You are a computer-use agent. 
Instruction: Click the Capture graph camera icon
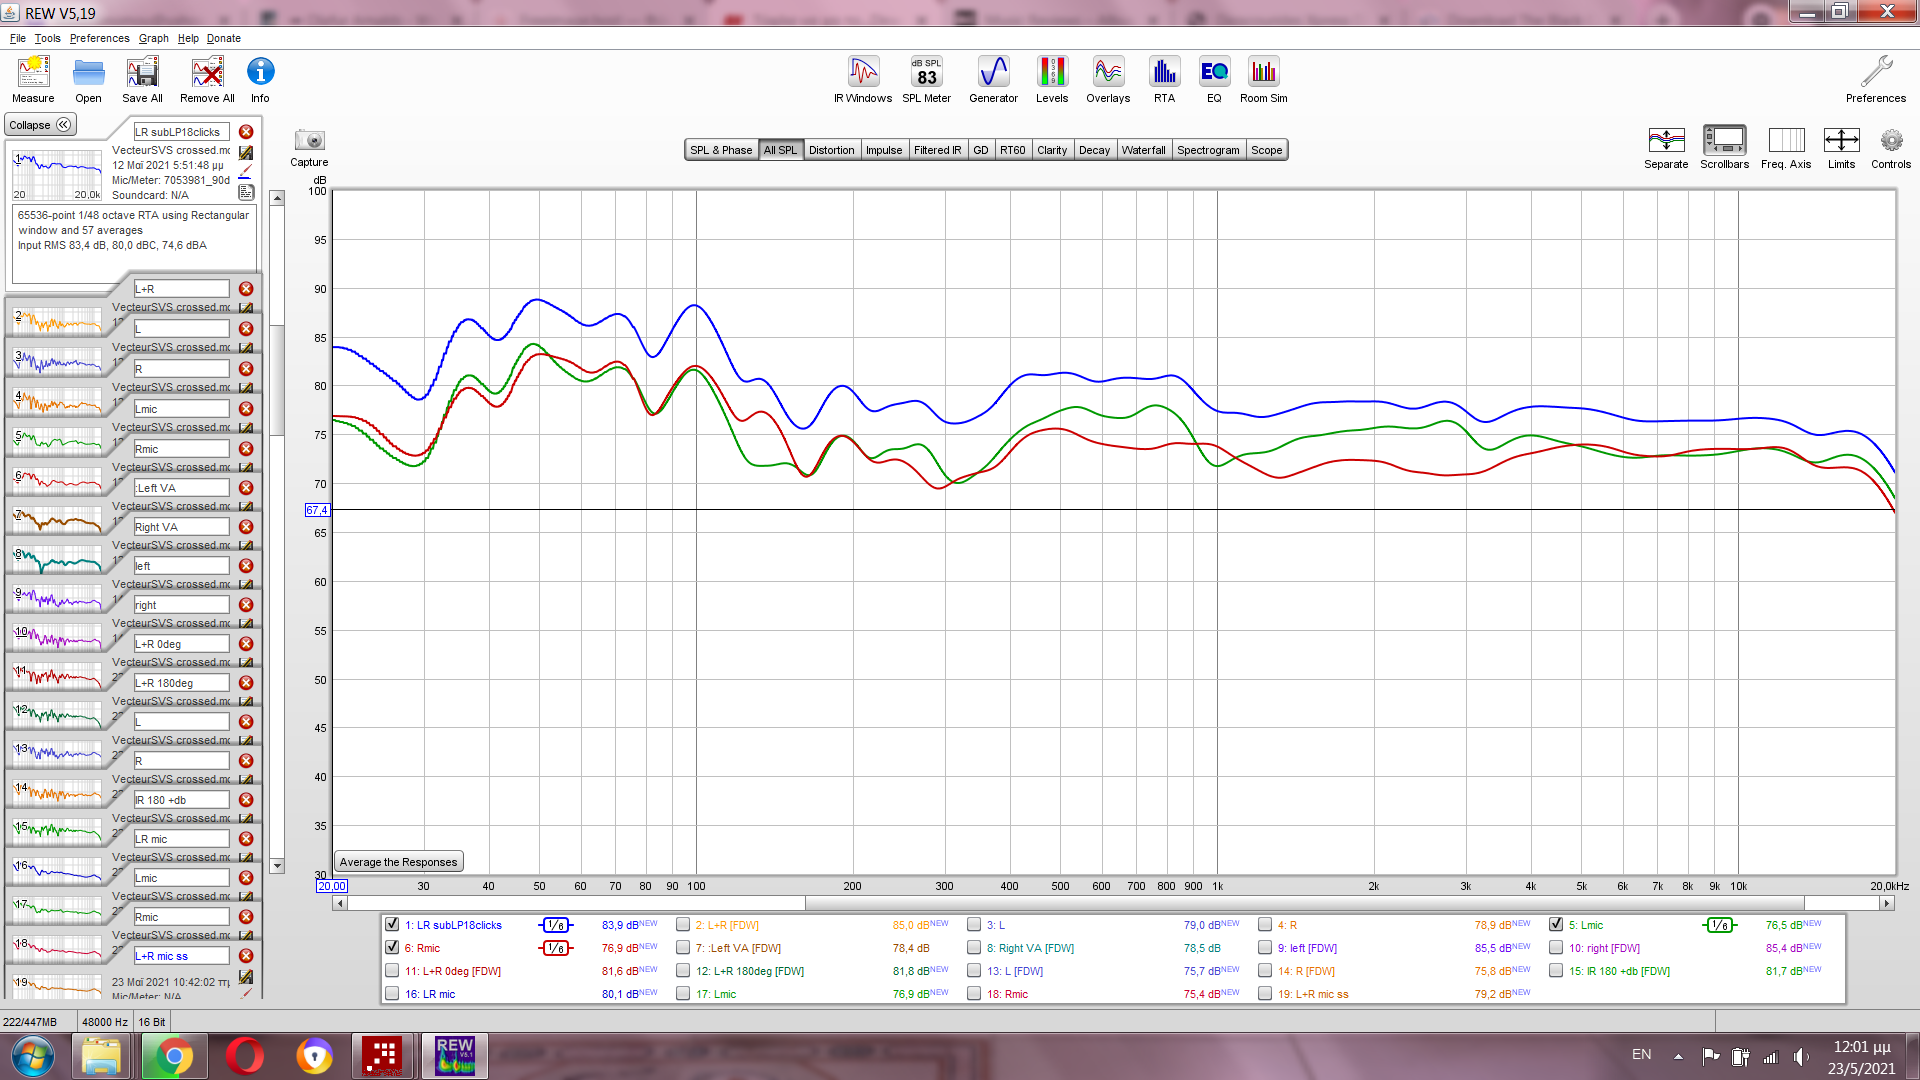pyautogui.click(x=309, y=141)
